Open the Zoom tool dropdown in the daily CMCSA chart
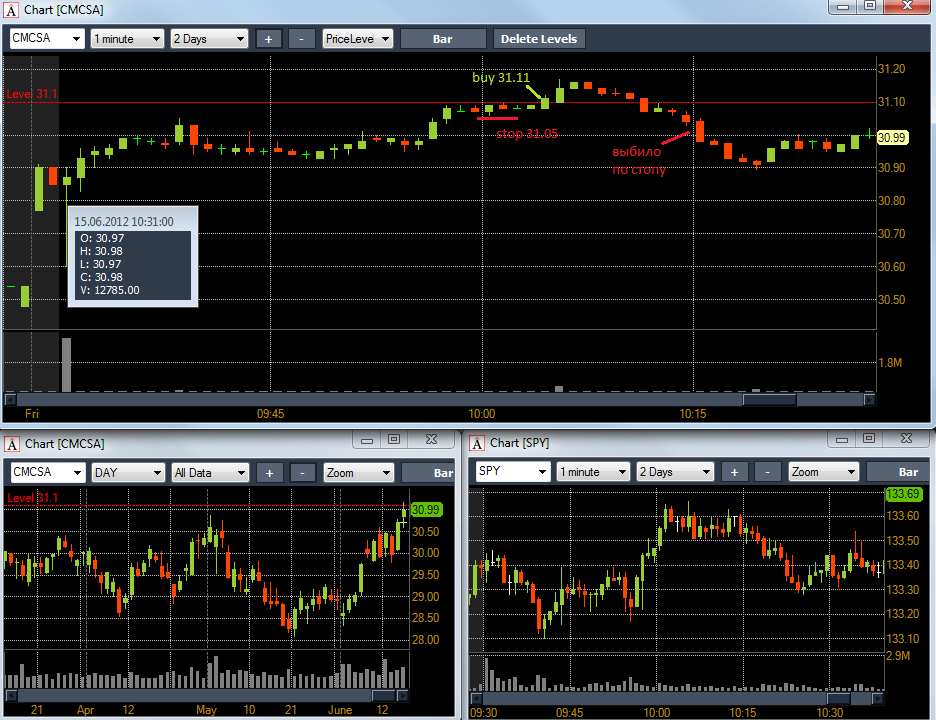 click(358, 473)
